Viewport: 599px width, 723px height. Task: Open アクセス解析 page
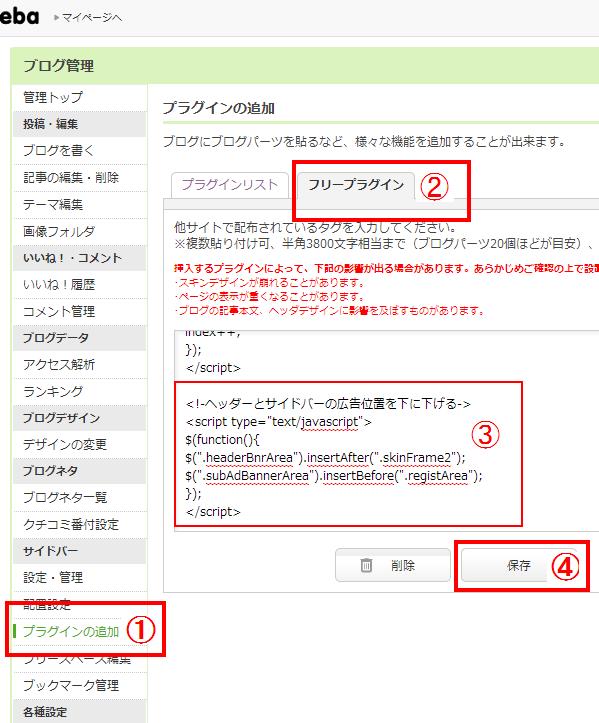[x=59, y=364]
